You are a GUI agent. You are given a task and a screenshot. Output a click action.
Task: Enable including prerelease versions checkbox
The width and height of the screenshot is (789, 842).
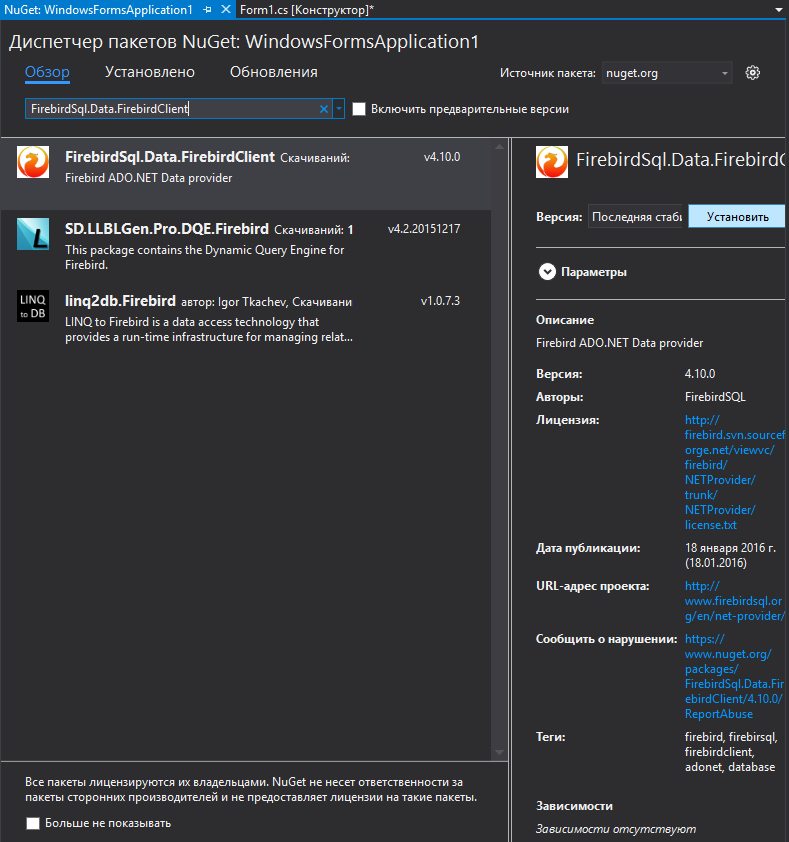pos(359,109)
